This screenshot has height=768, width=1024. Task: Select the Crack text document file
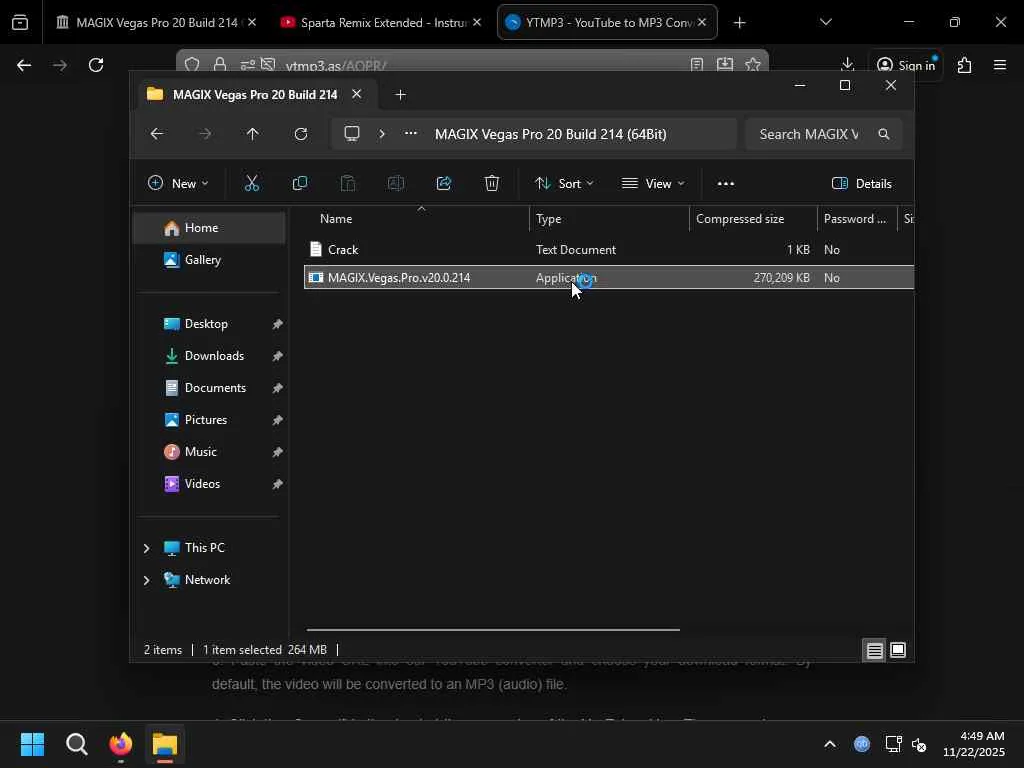pos(609,249)
